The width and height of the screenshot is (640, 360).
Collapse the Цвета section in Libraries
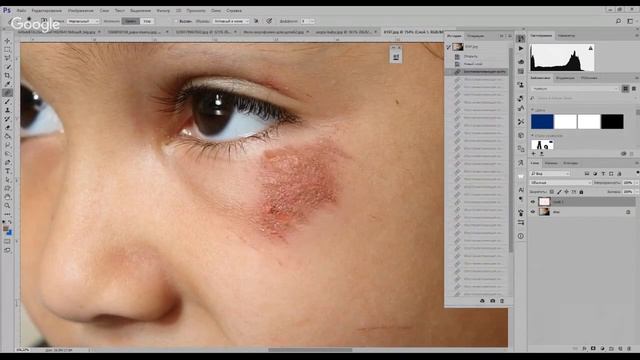click(532, 110)
